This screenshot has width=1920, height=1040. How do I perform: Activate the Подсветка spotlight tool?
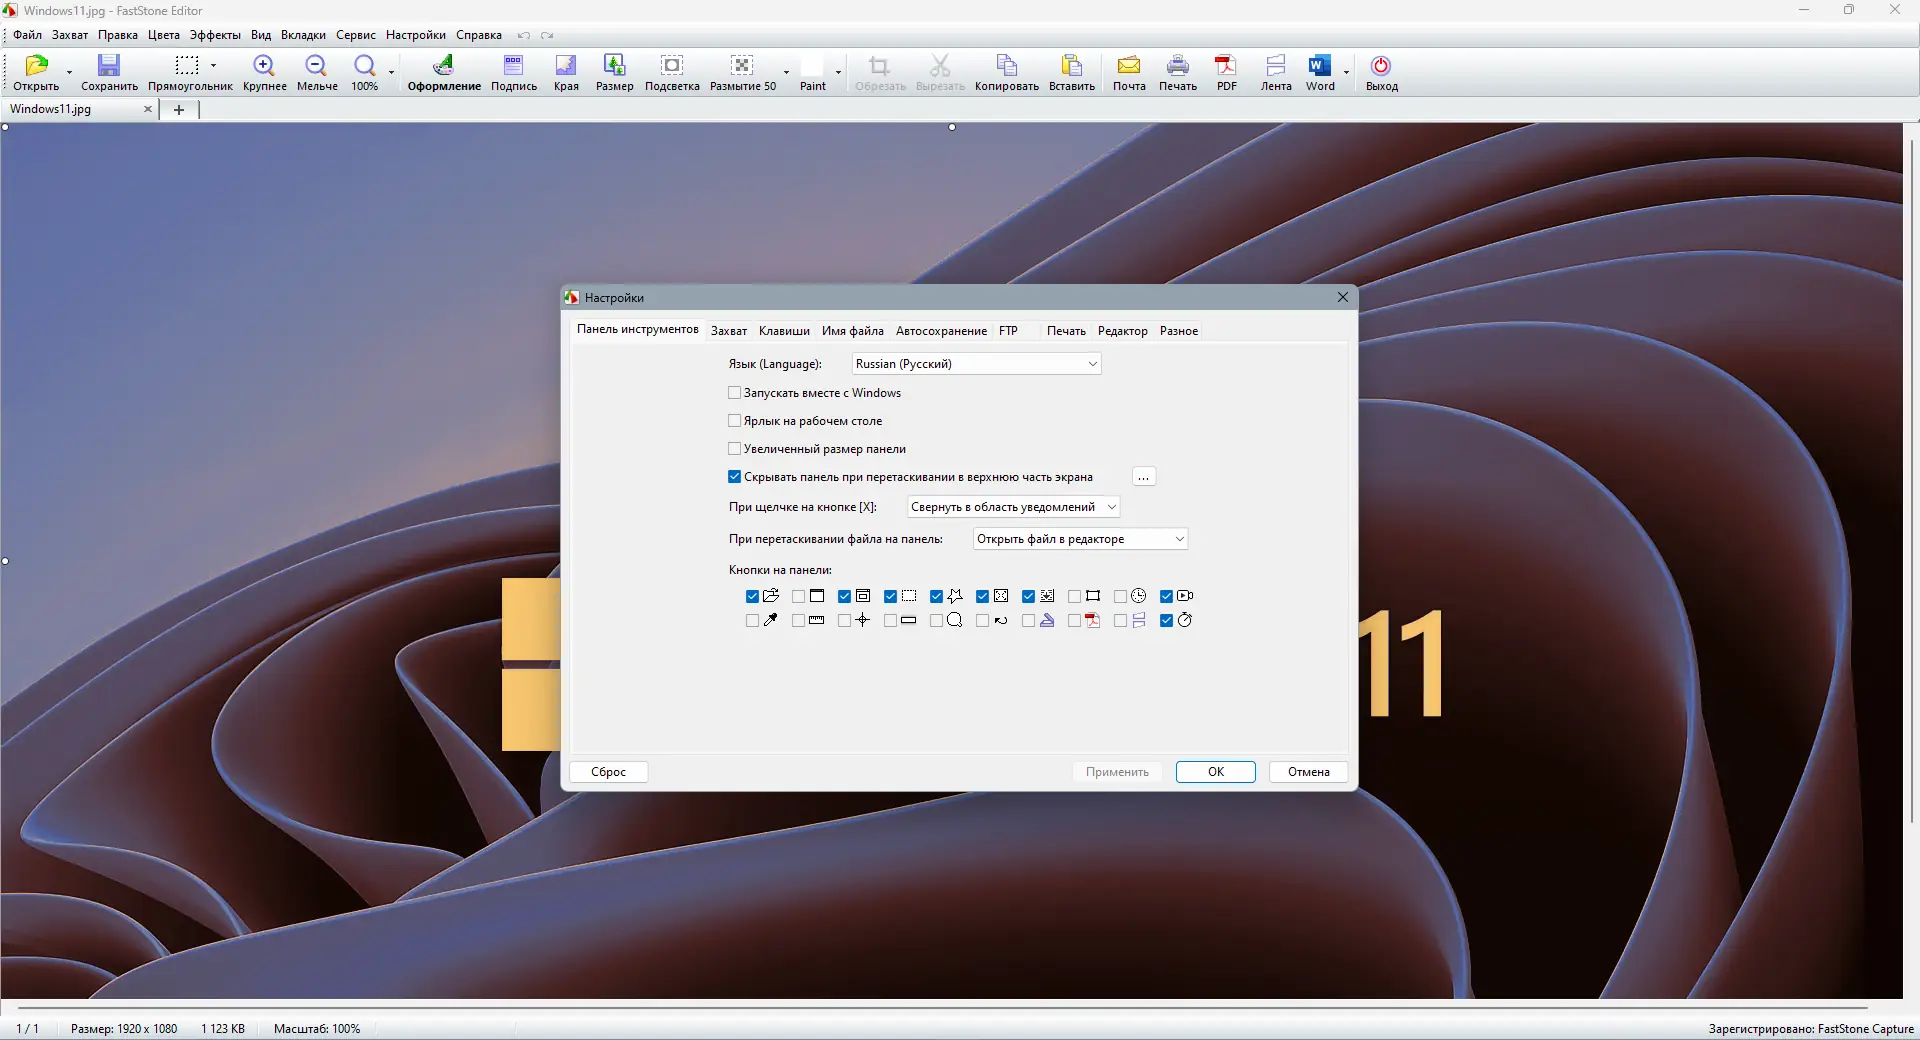672,72
